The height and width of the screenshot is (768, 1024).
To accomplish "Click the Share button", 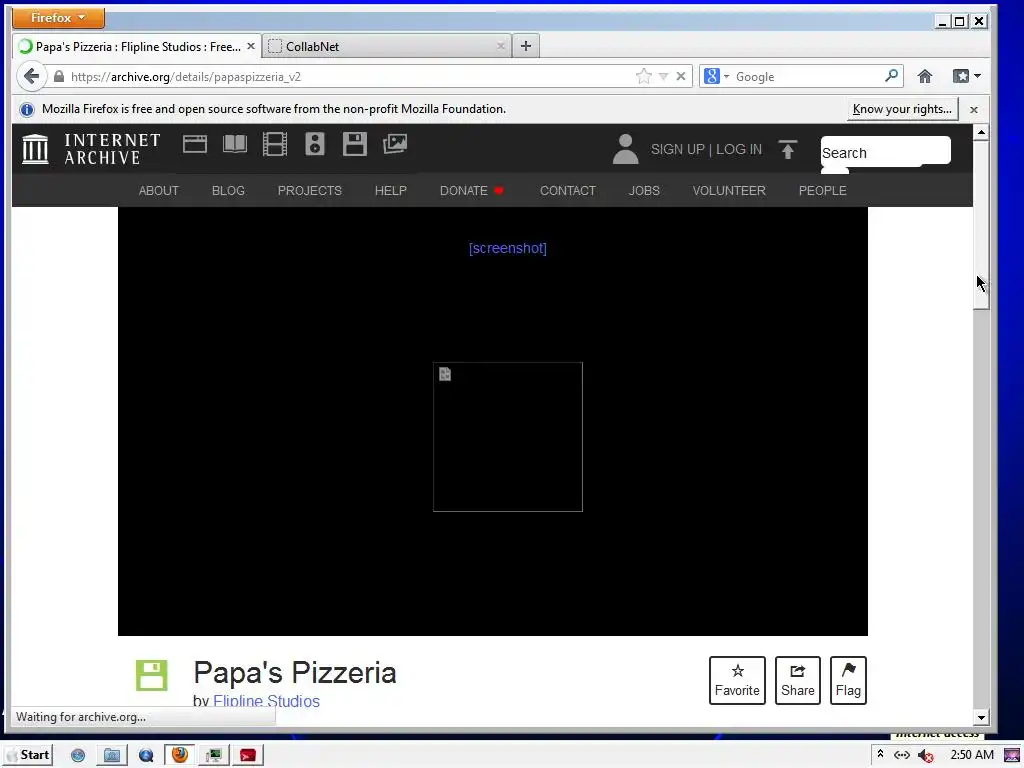I will 797,680.
